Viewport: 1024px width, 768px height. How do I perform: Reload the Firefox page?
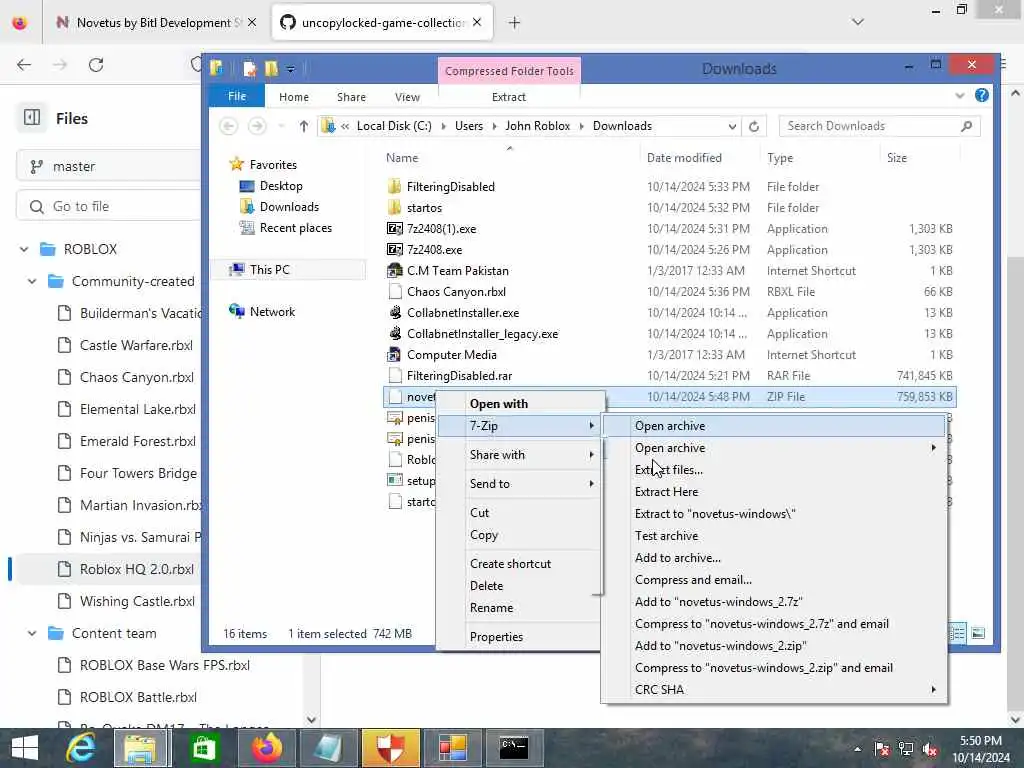96,65
